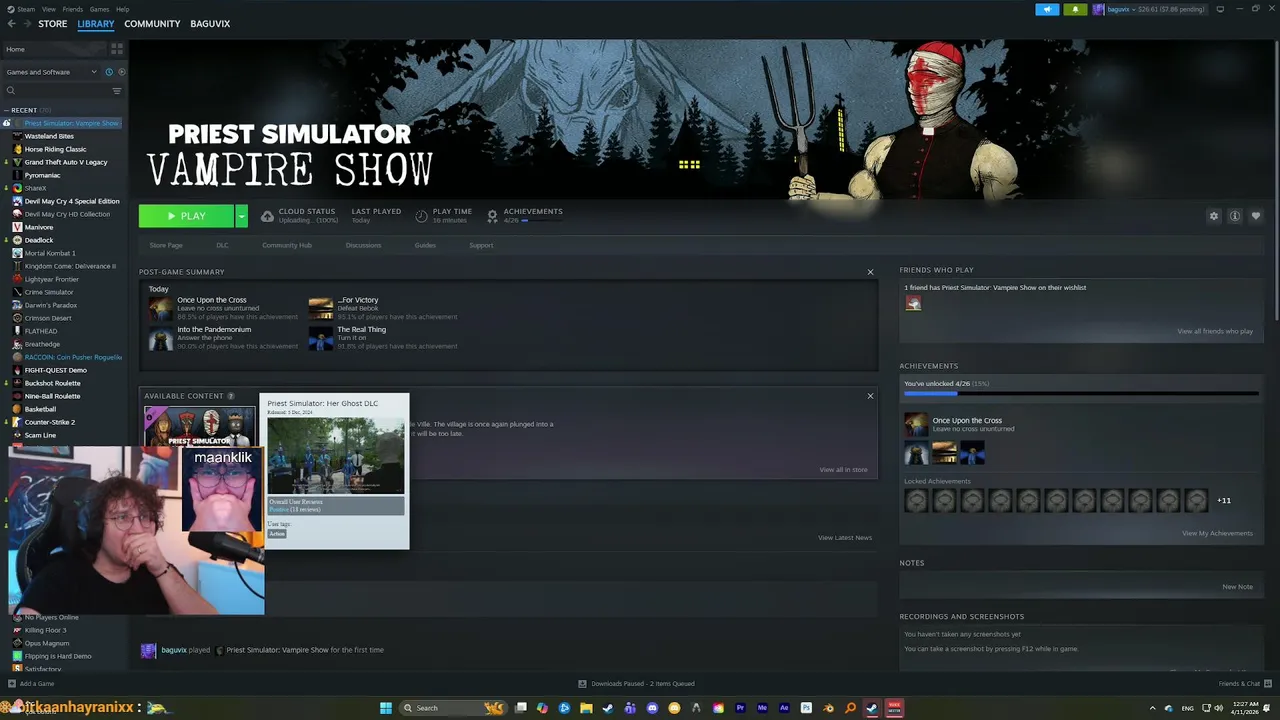Select Devil May Cry 4 Special Edition
This screenshot has height=720, width=1280.
(72, 201)
